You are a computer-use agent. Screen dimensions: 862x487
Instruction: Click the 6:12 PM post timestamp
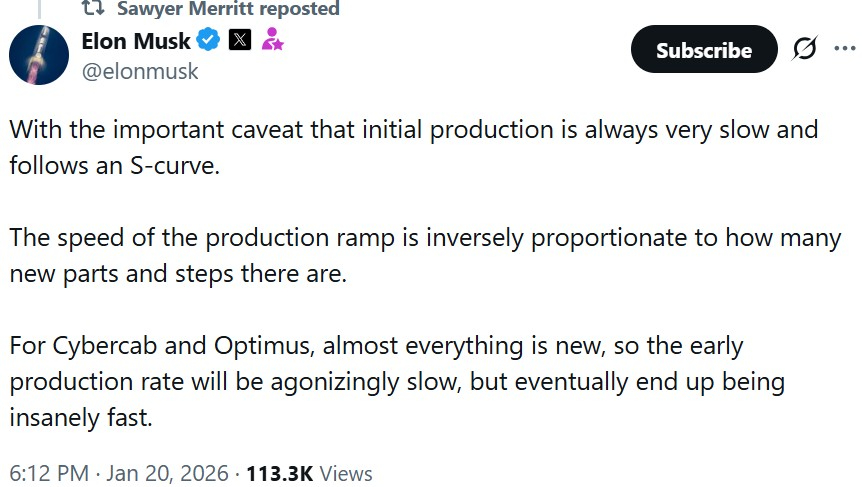pyautogui.click(x=49, y=473)
